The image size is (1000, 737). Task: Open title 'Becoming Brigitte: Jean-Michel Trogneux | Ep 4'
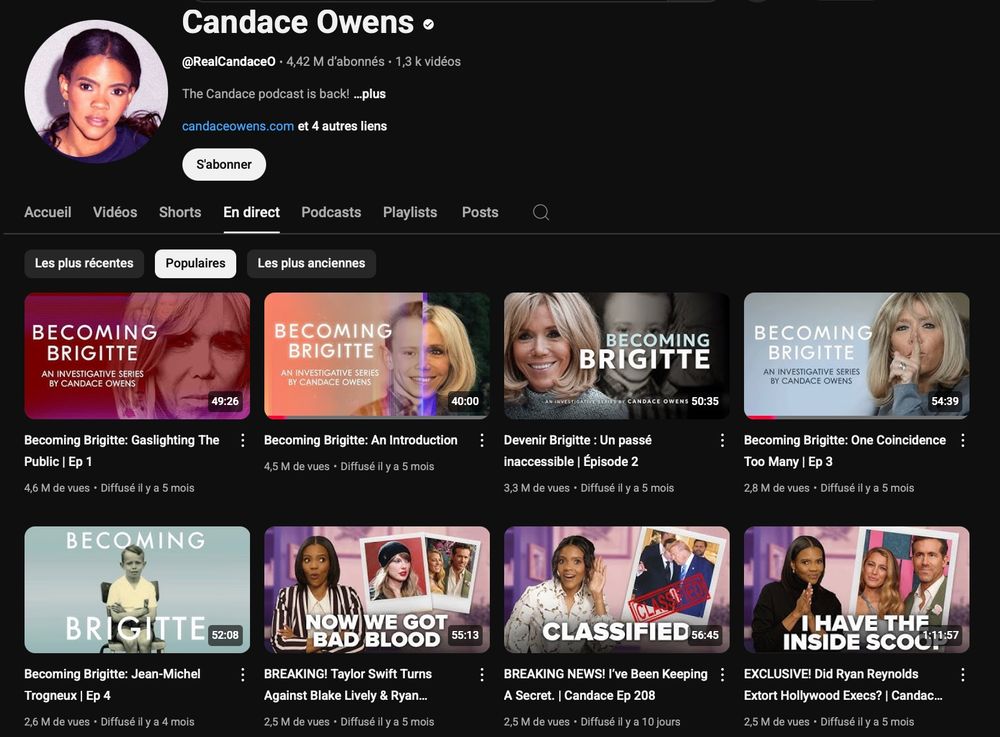[x=112, y=685]
